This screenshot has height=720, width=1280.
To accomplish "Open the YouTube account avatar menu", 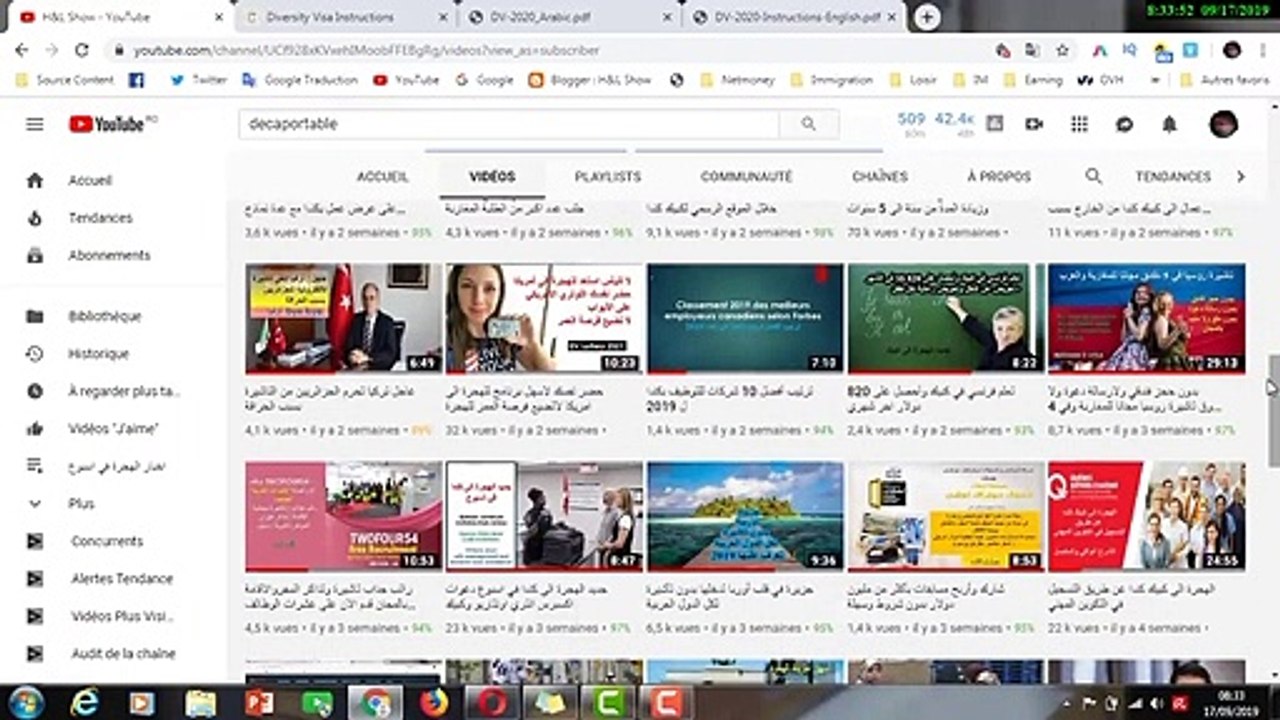I will [x=1223, y=124].
